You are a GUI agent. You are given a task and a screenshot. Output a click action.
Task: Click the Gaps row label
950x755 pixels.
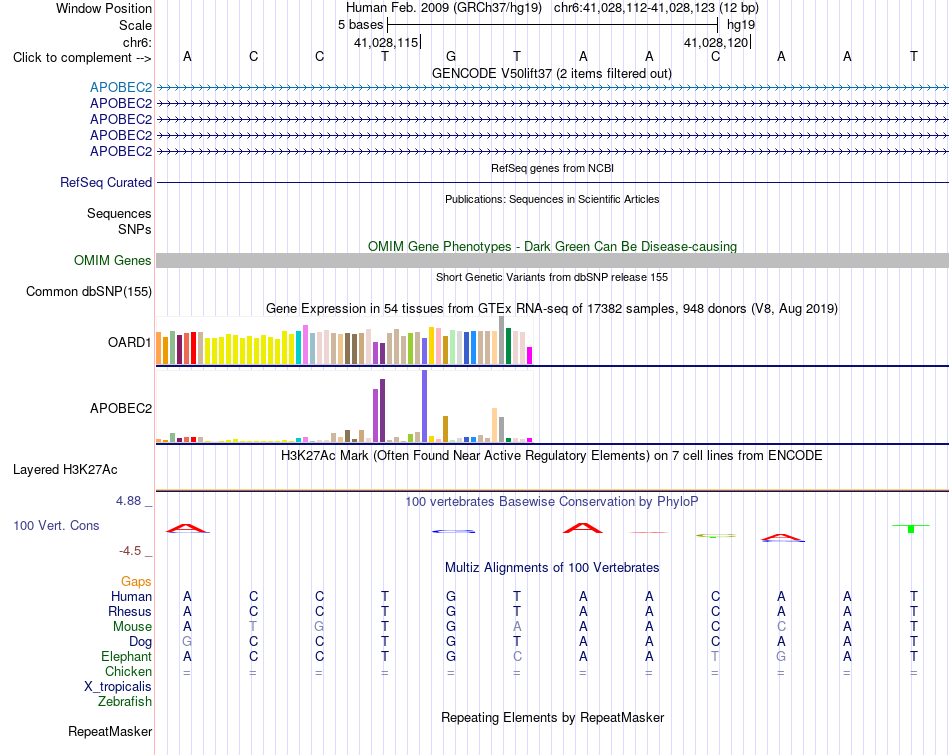click(x=136, y=581)
